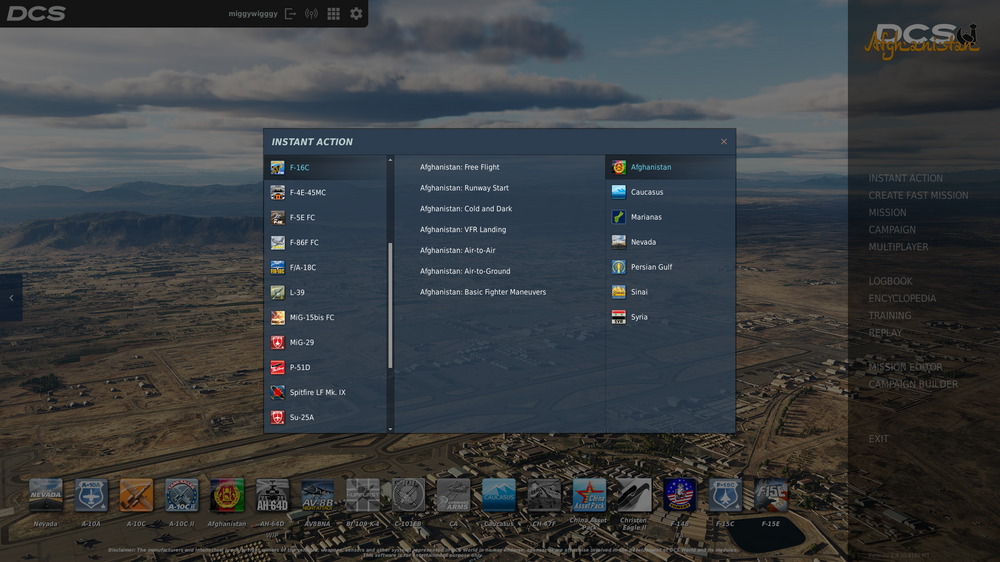Choose the Sinai map icon
Screen dimensions: 1000x562
619,292
